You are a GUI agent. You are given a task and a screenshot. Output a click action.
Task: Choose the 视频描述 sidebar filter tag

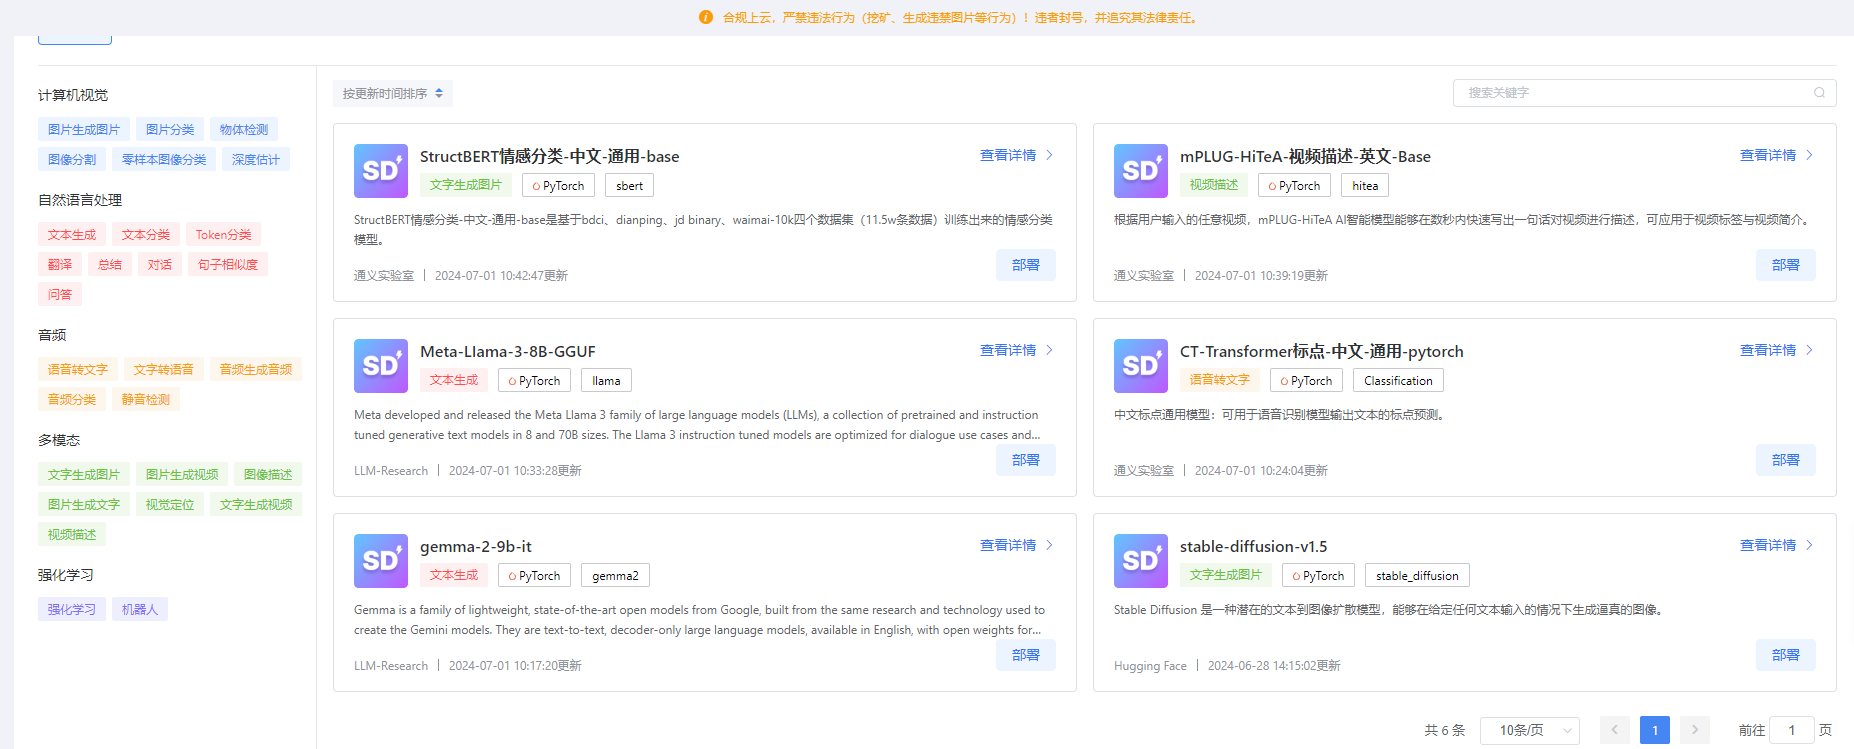tap(72, 534)
